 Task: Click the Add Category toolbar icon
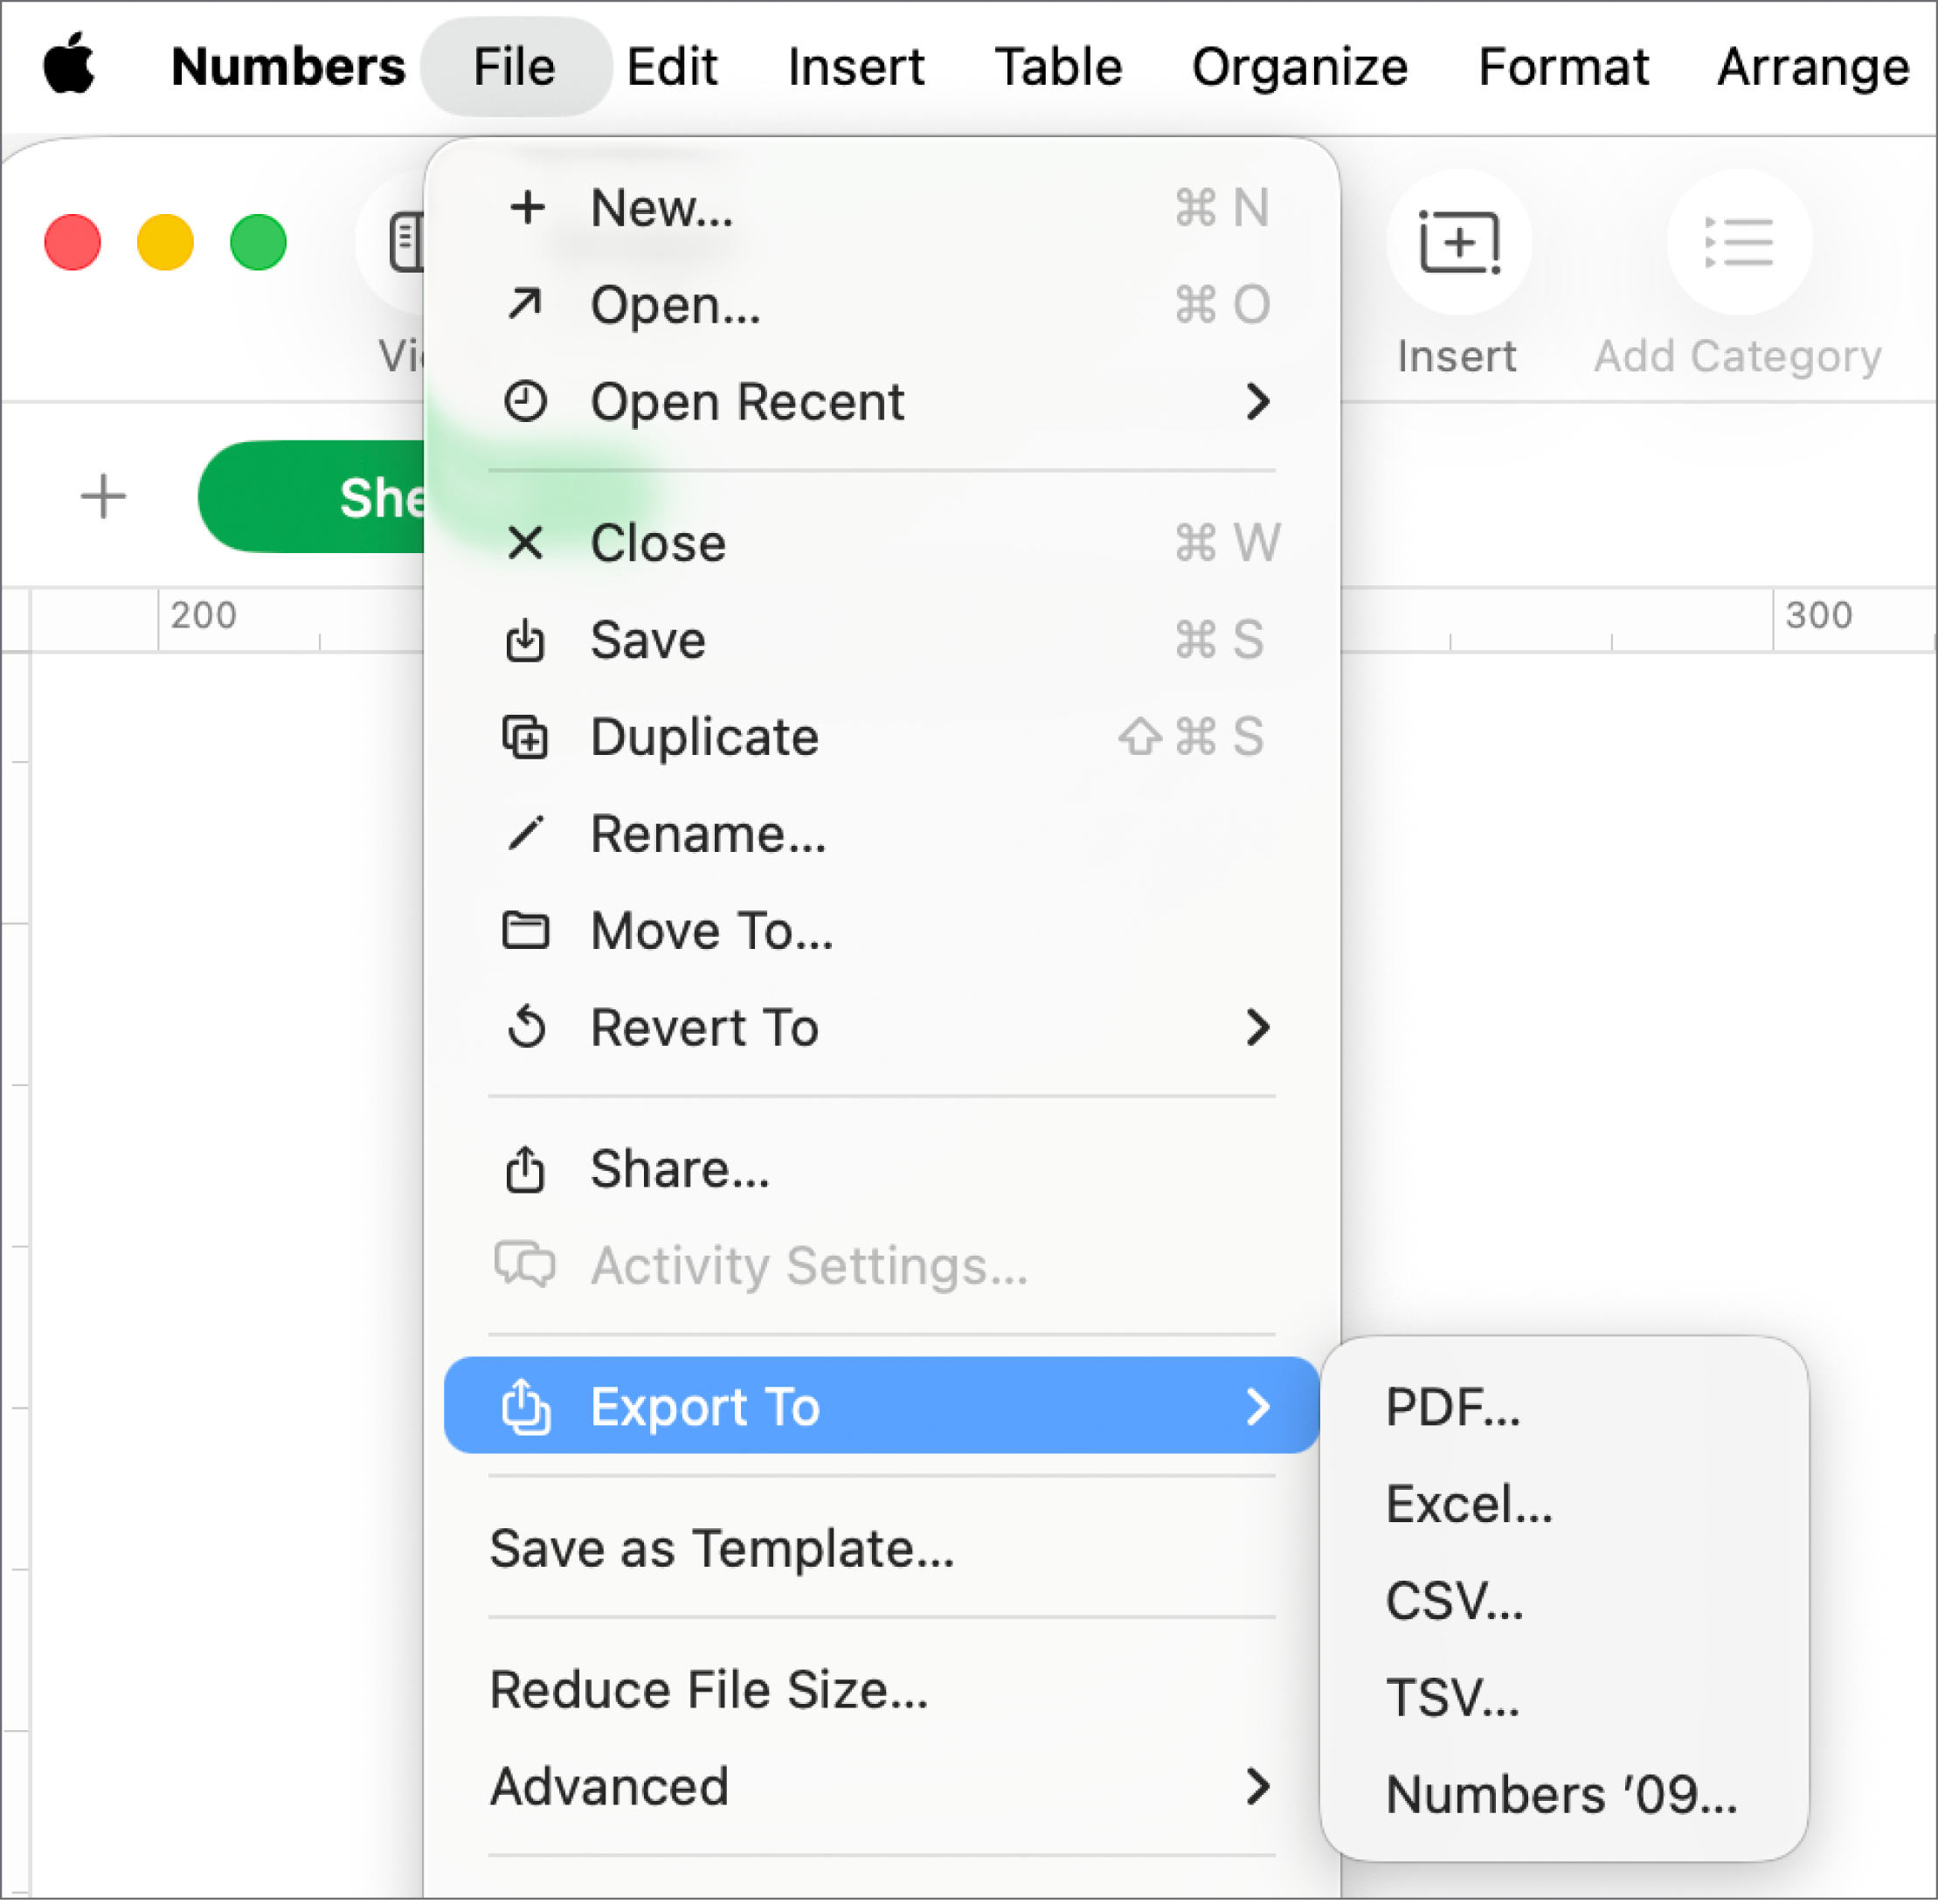[1738, 242]
